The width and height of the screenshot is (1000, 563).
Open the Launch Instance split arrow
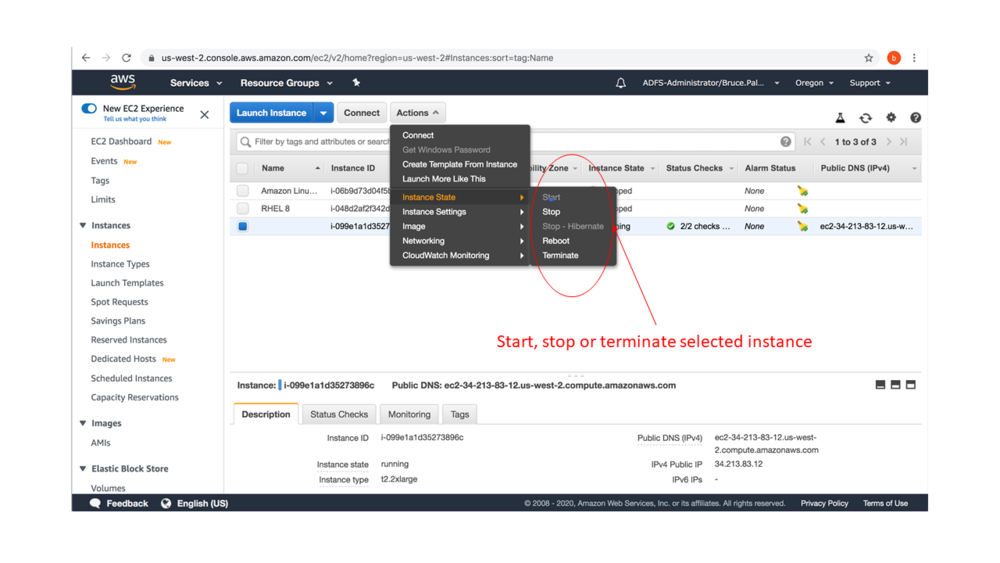click(x=323, y=113)
